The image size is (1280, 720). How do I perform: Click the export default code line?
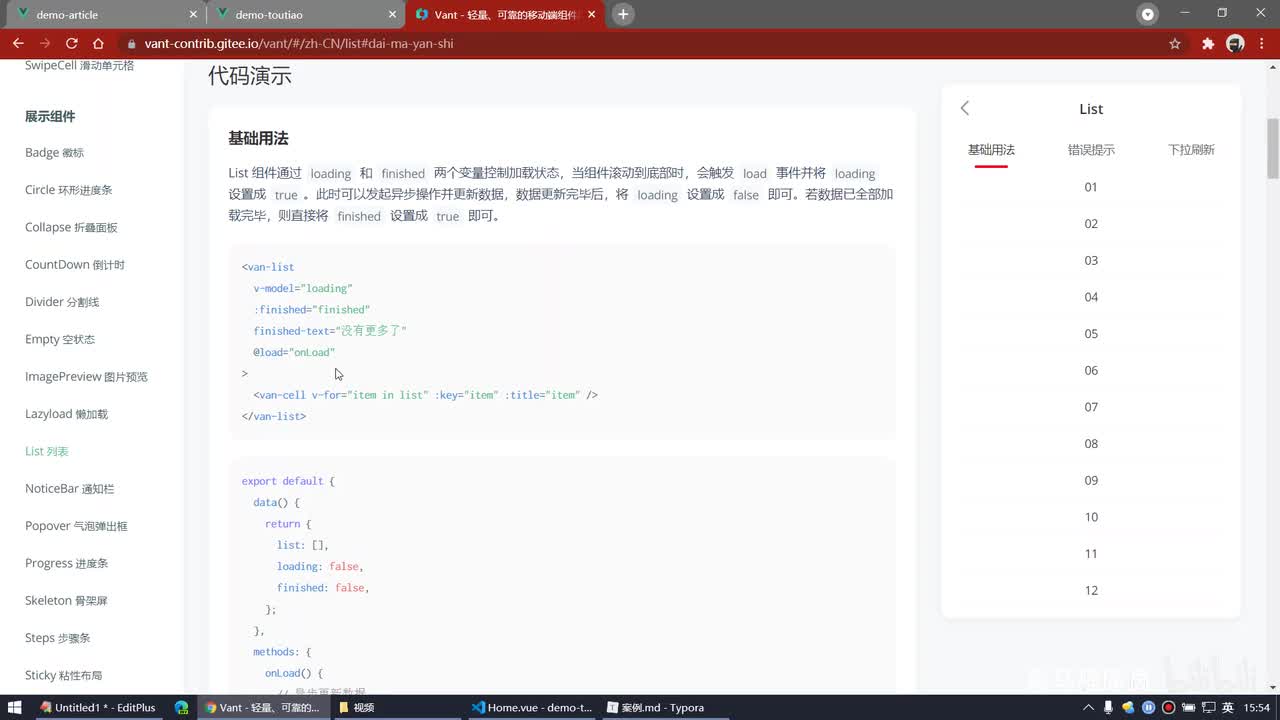[288, 481]
